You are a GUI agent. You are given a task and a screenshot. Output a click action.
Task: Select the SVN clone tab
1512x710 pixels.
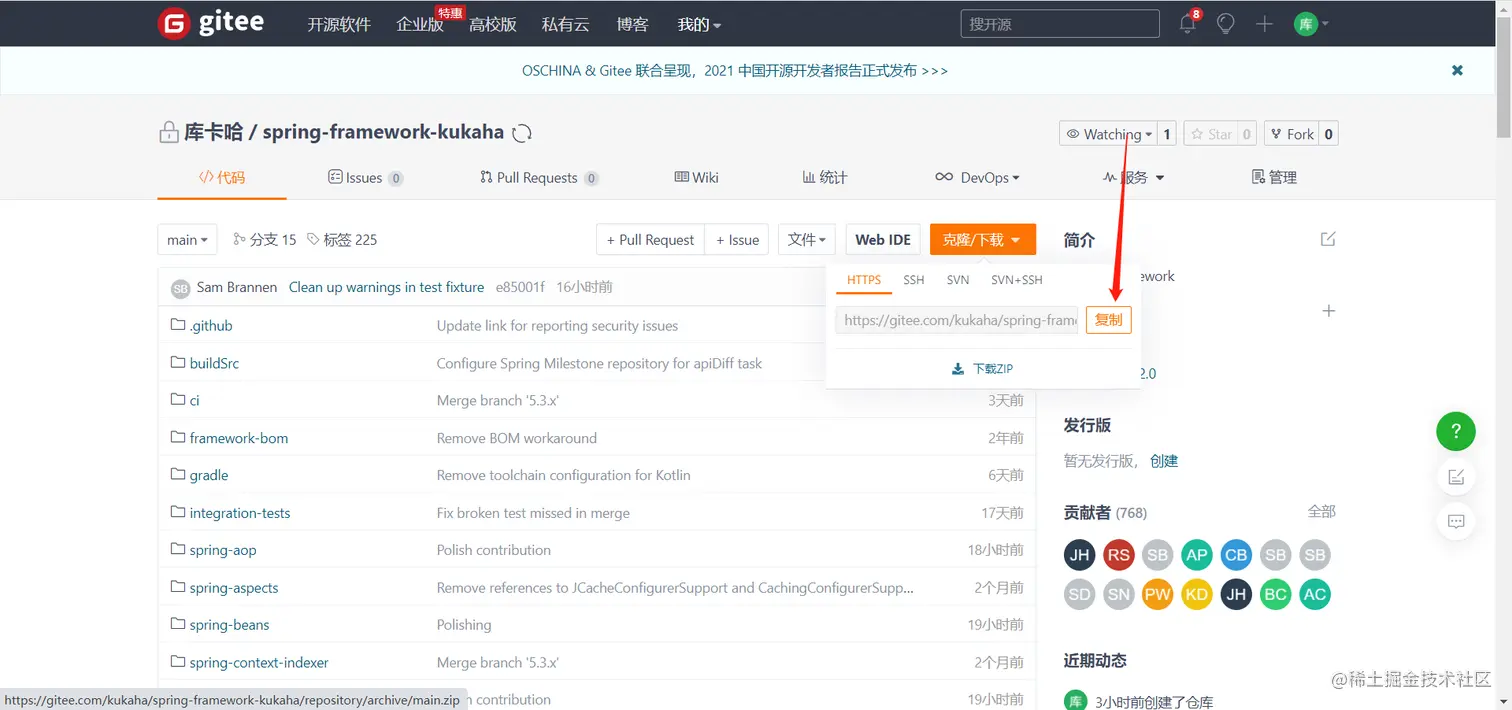(x=958, y=280)
